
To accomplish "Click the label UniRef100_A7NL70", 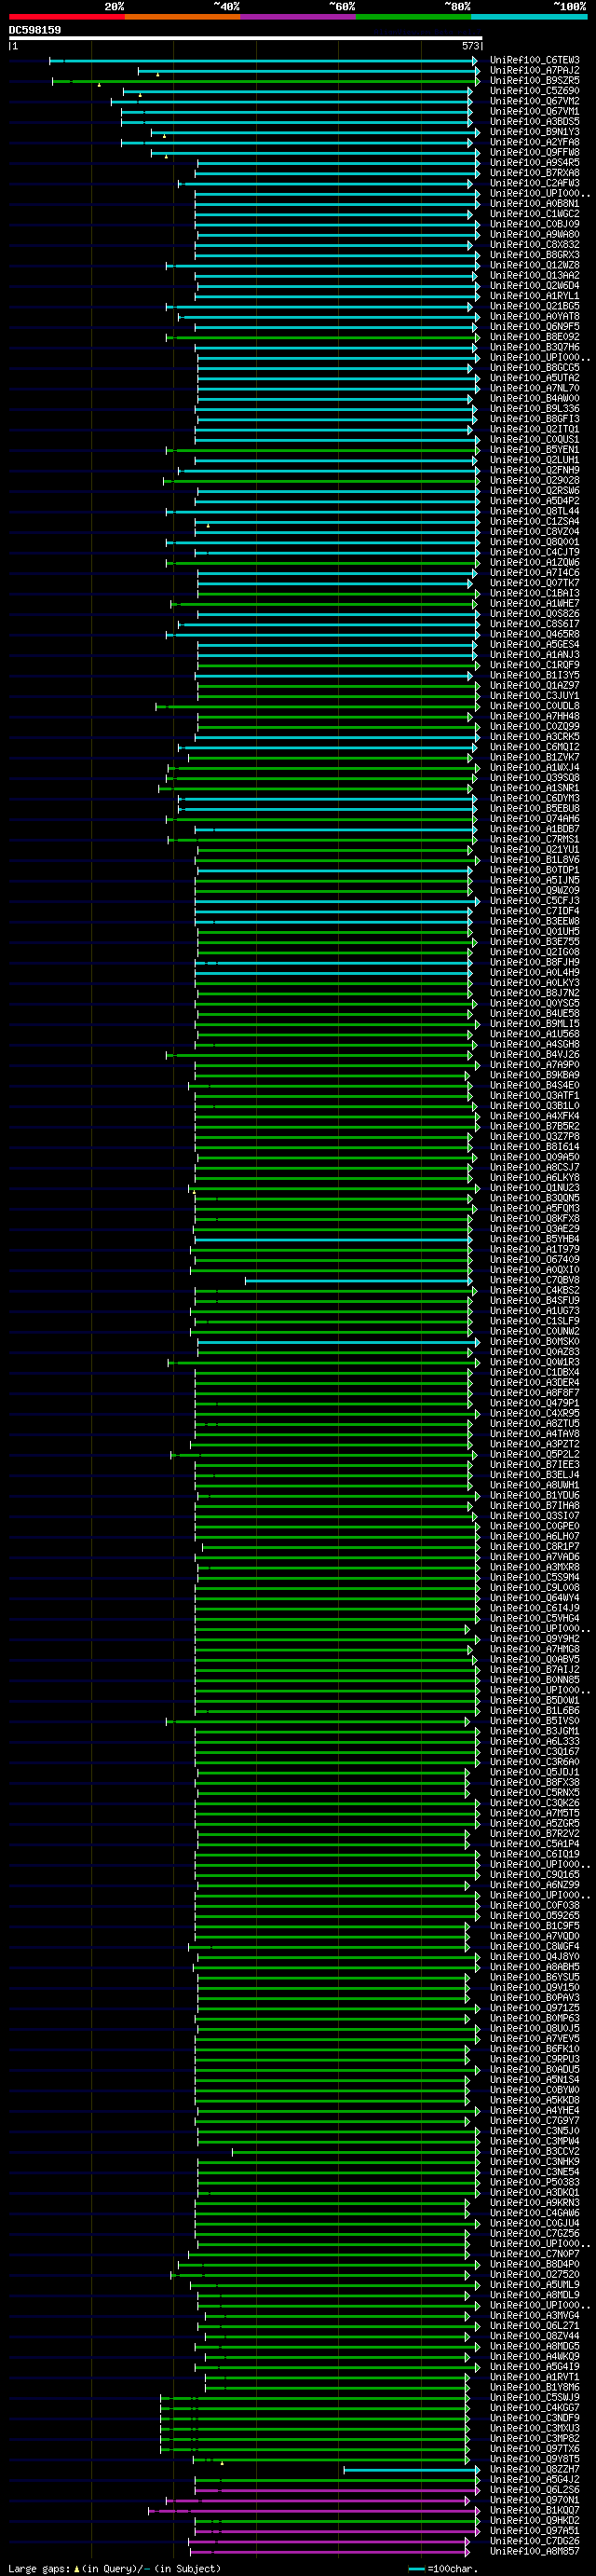I will tap(534, 388).
